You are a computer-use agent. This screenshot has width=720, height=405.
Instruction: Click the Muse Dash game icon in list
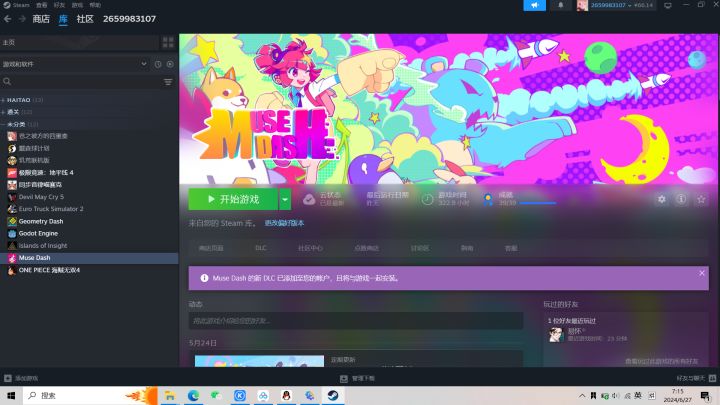[x=12, y=258]
